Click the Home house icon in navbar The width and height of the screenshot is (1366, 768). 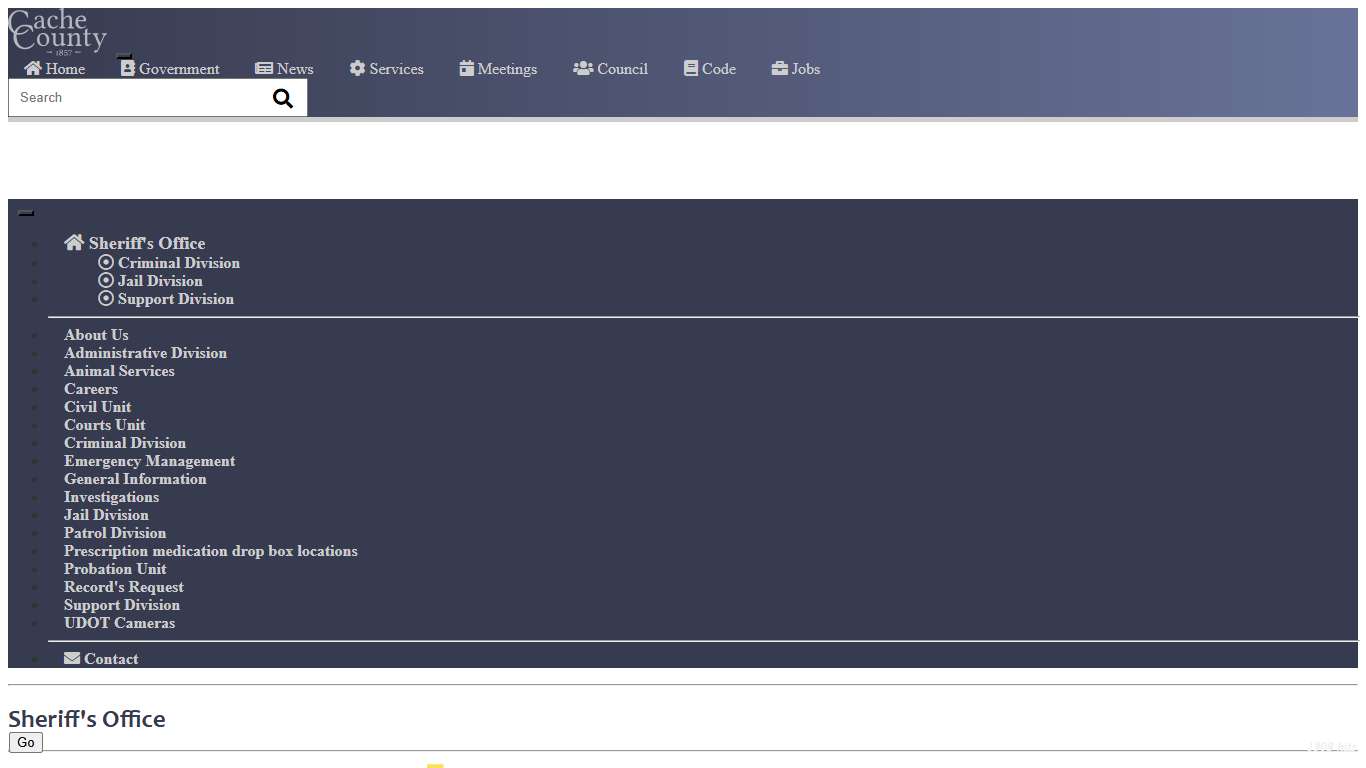(x=33, y=68)
